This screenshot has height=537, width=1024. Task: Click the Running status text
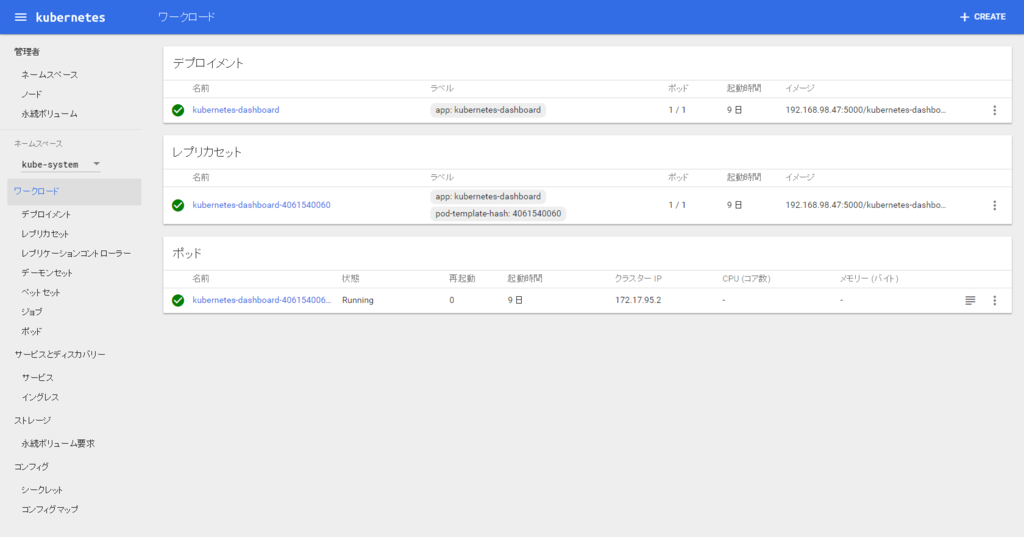[358, 301]
